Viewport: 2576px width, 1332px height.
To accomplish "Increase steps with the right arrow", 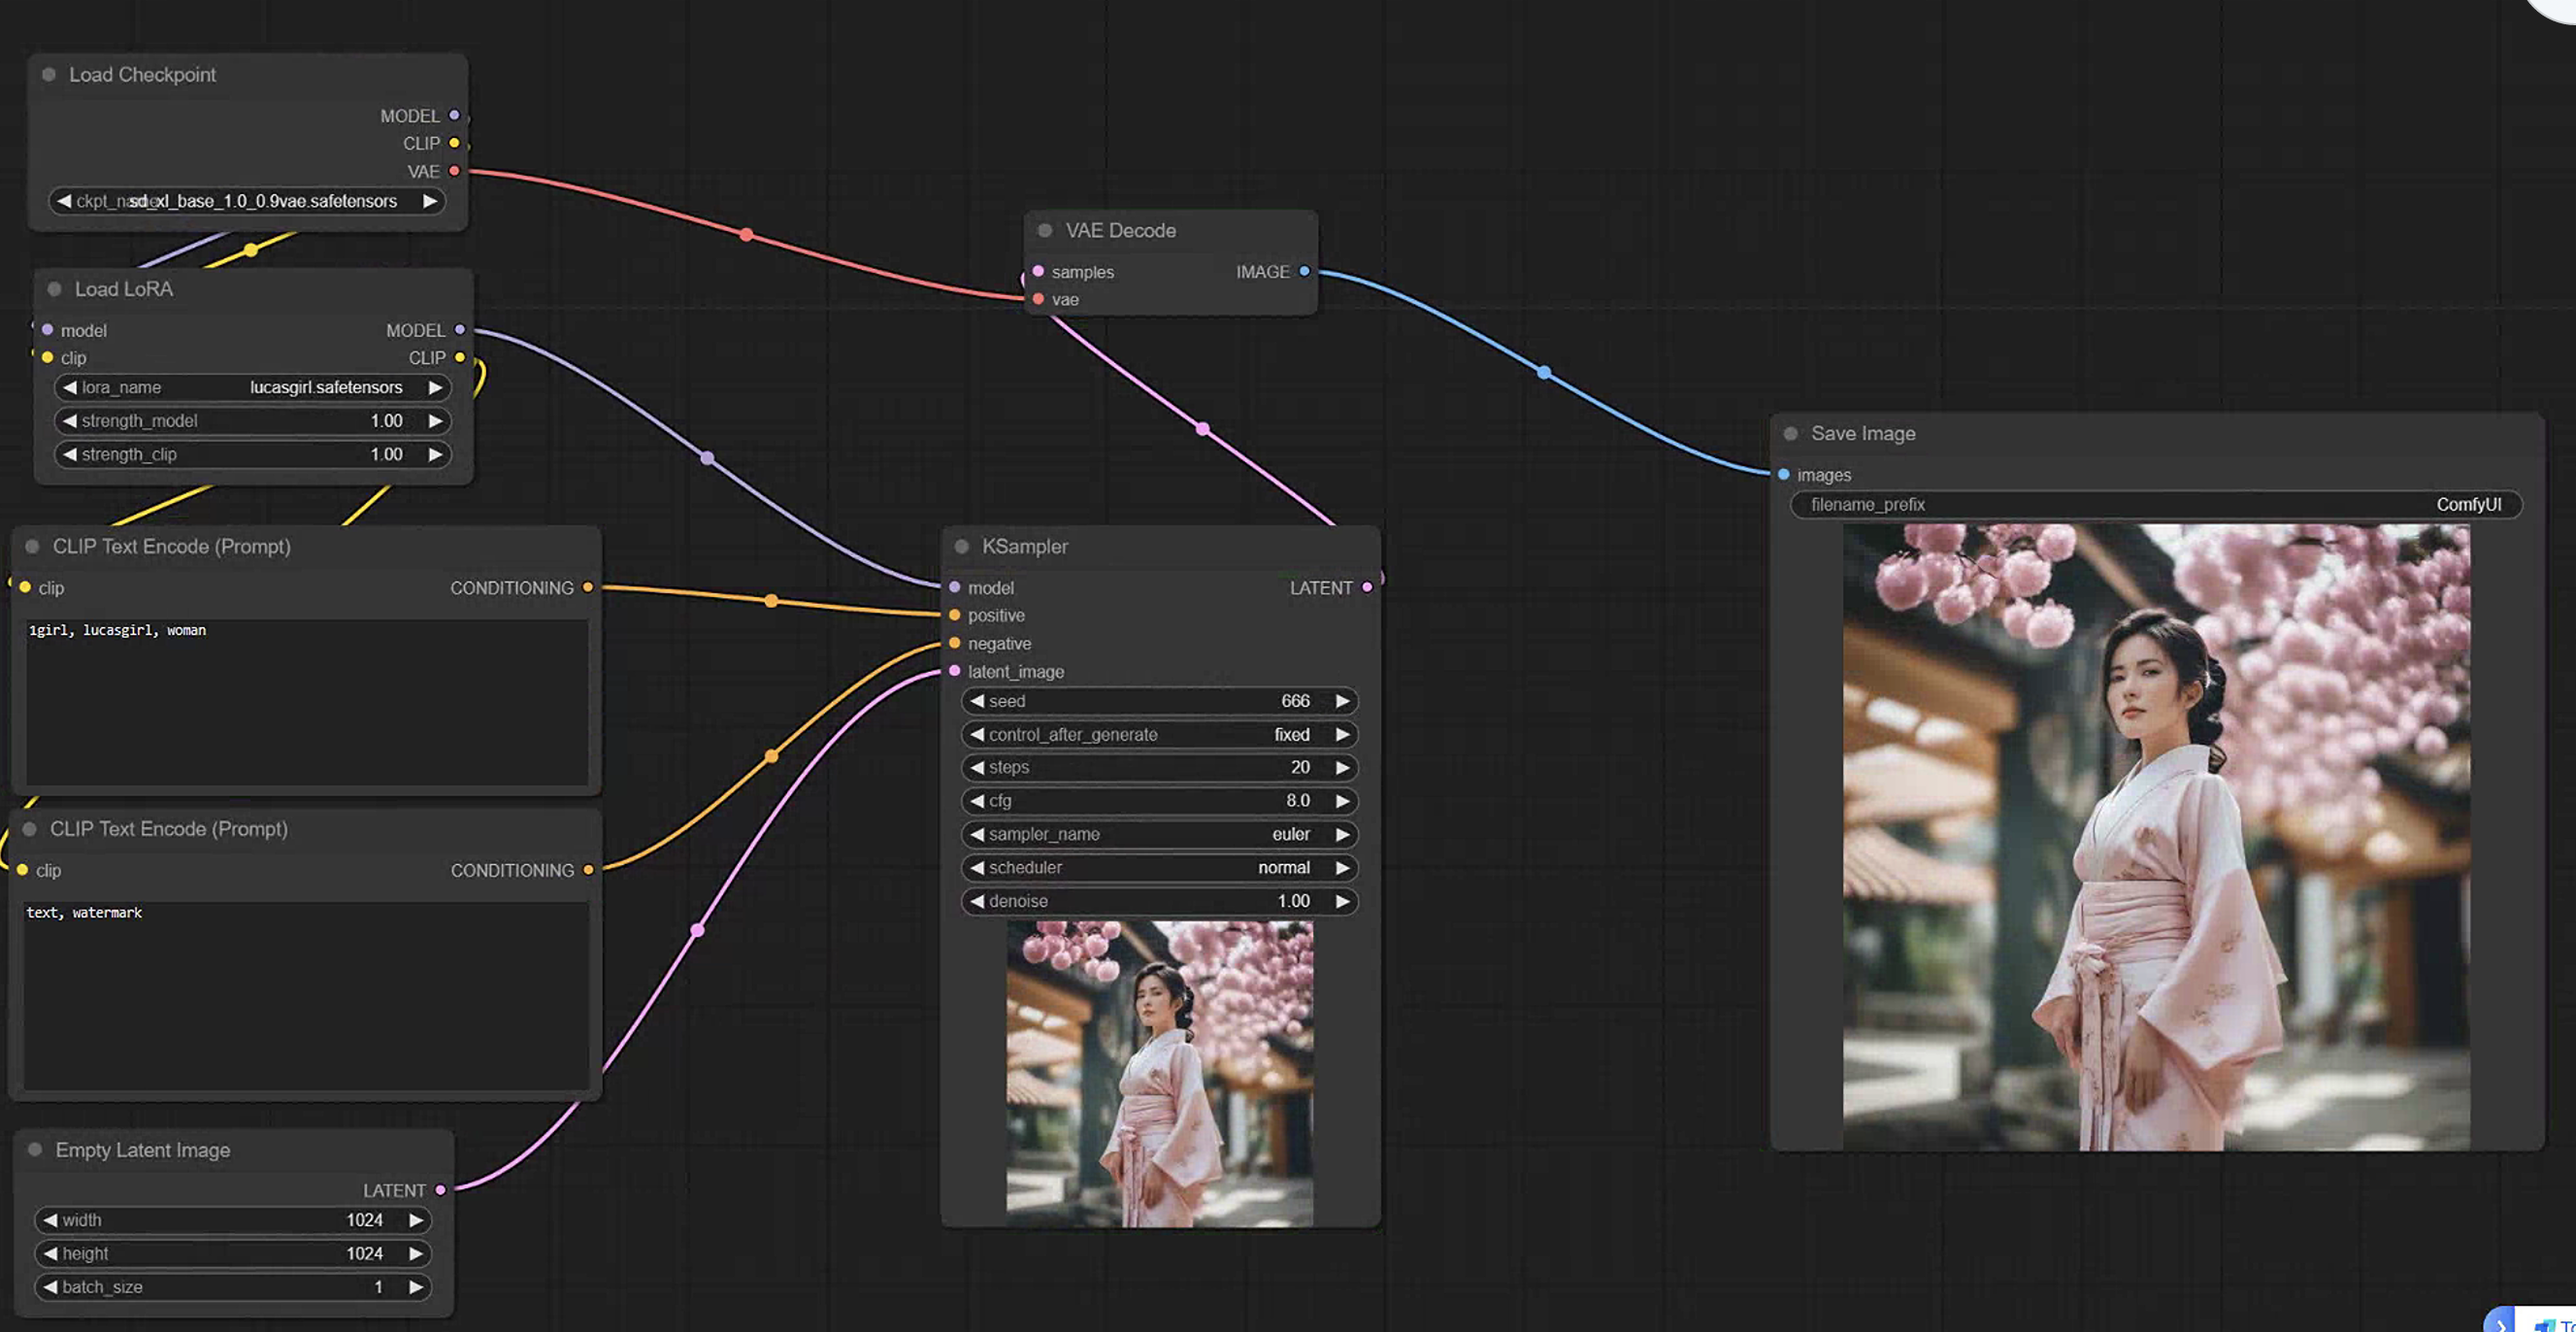I will pyautogui.click(x=1343, y=768).
